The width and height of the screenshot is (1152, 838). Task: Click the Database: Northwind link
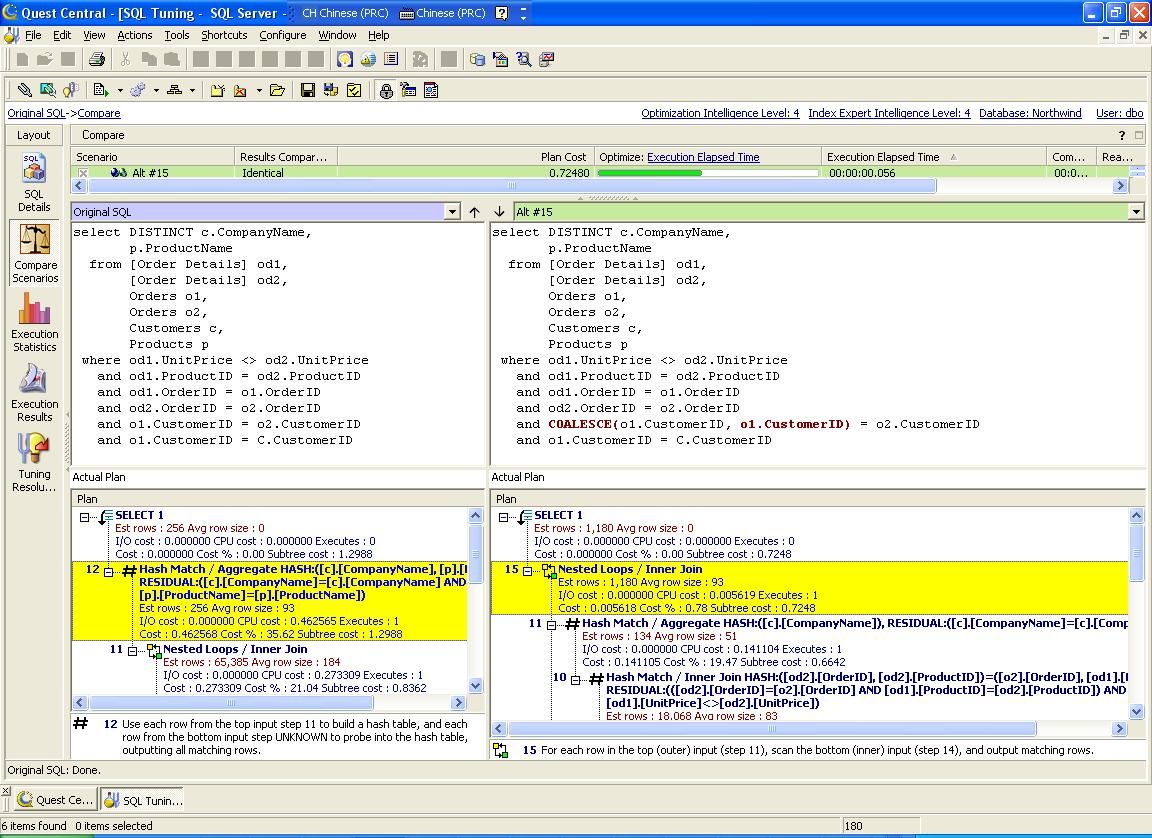1030,113
